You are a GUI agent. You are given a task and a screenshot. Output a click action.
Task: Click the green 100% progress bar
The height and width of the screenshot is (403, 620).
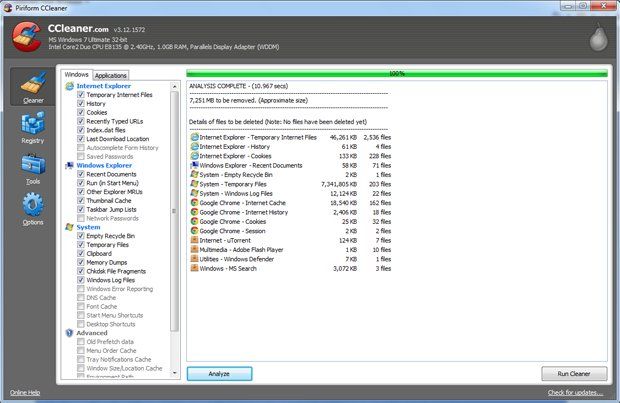coord(397,74)
